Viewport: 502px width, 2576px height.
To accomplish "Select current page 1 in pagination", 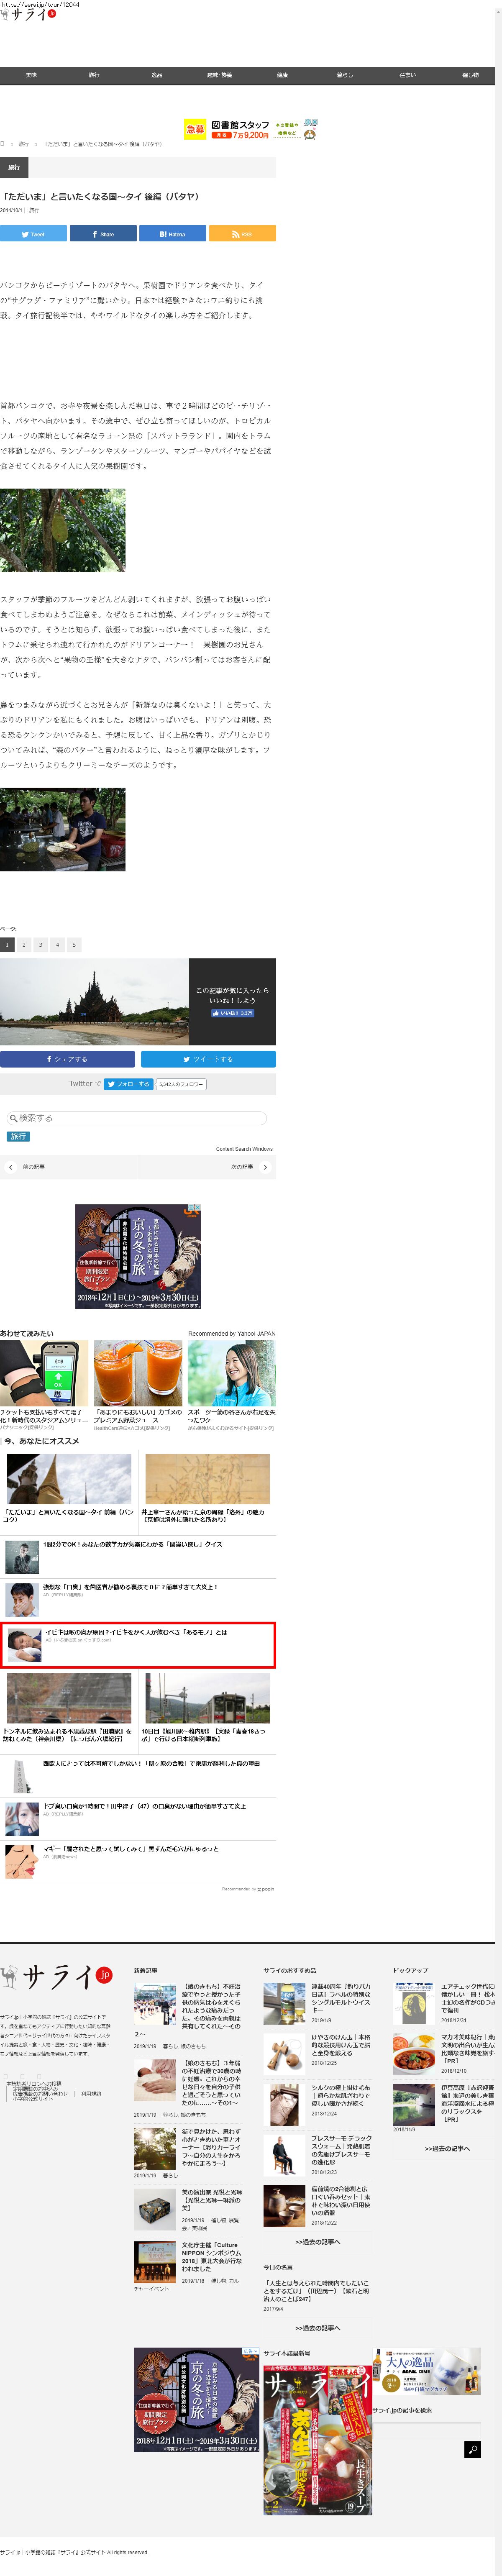I will click(7, 944).
